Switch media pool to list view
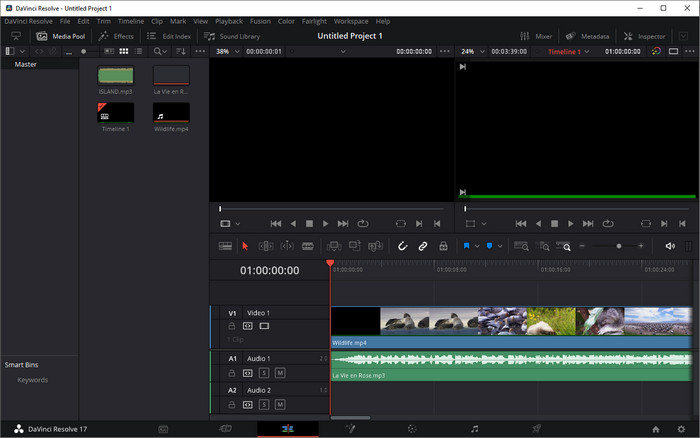The width and height of the screenshot is (700, 438). click(139, 51)
